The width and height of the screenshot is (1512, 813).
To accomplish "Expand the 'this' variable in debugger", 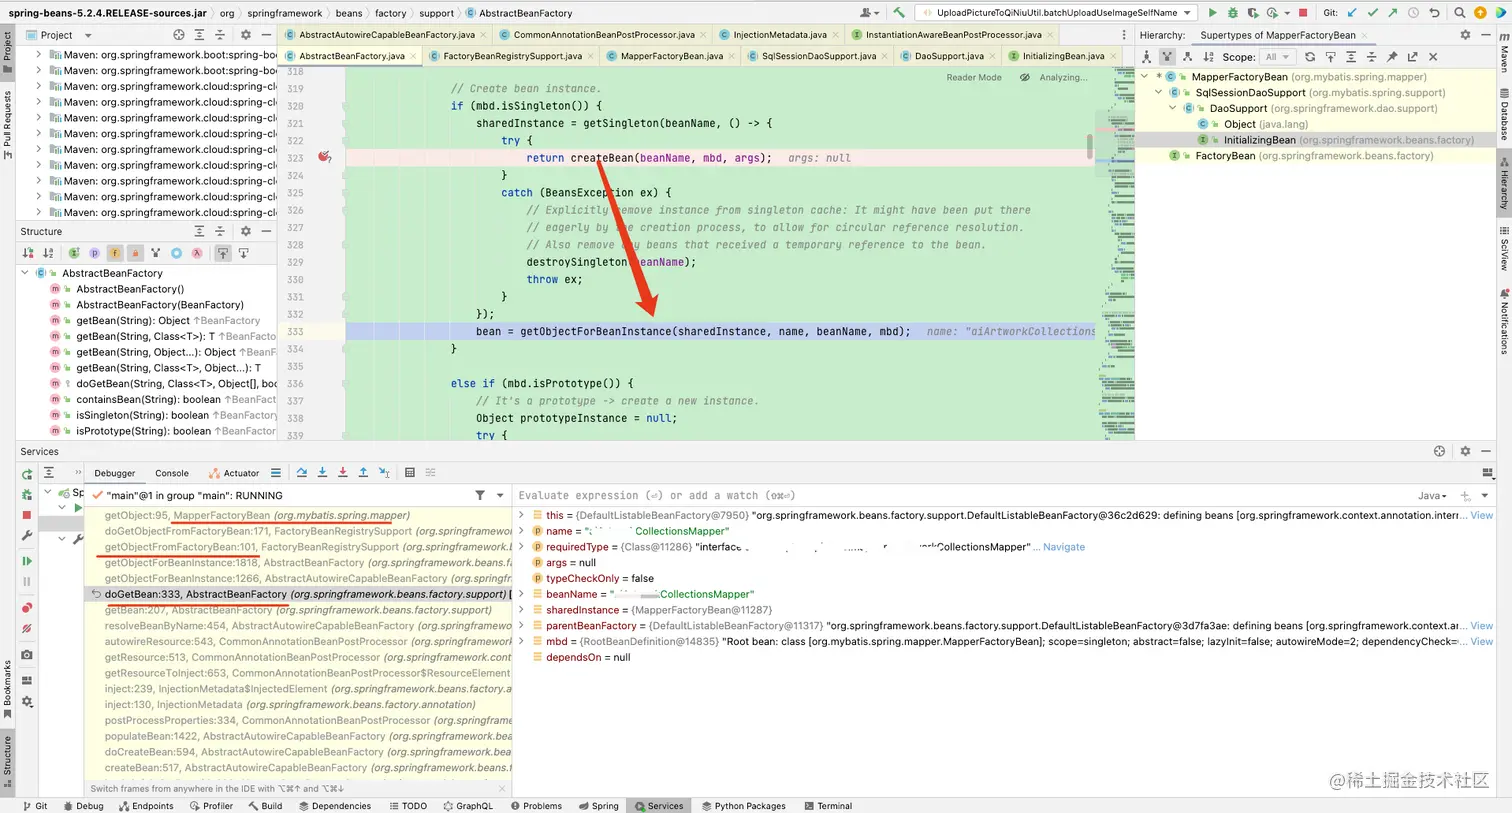I will (x=521, y=515).
